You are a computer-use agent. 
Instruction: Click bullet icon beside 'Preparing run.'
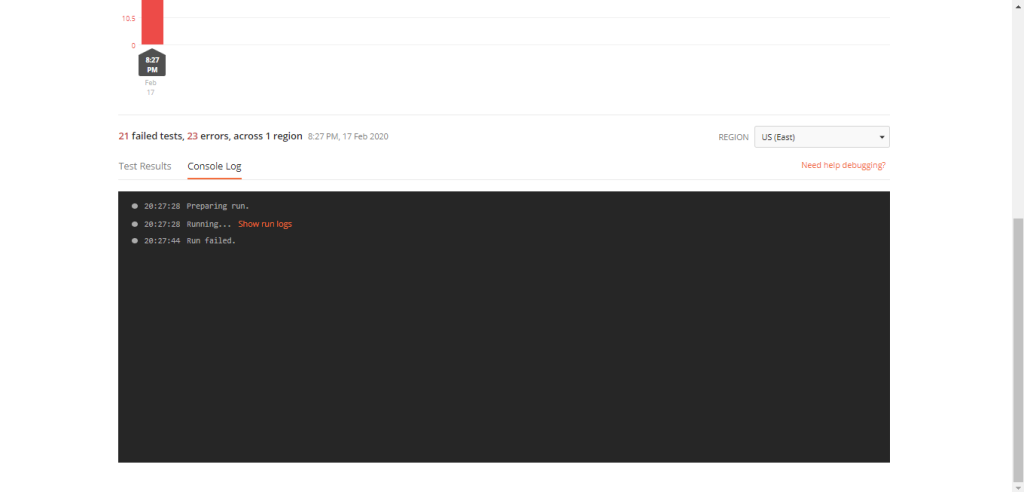[135, 207]
